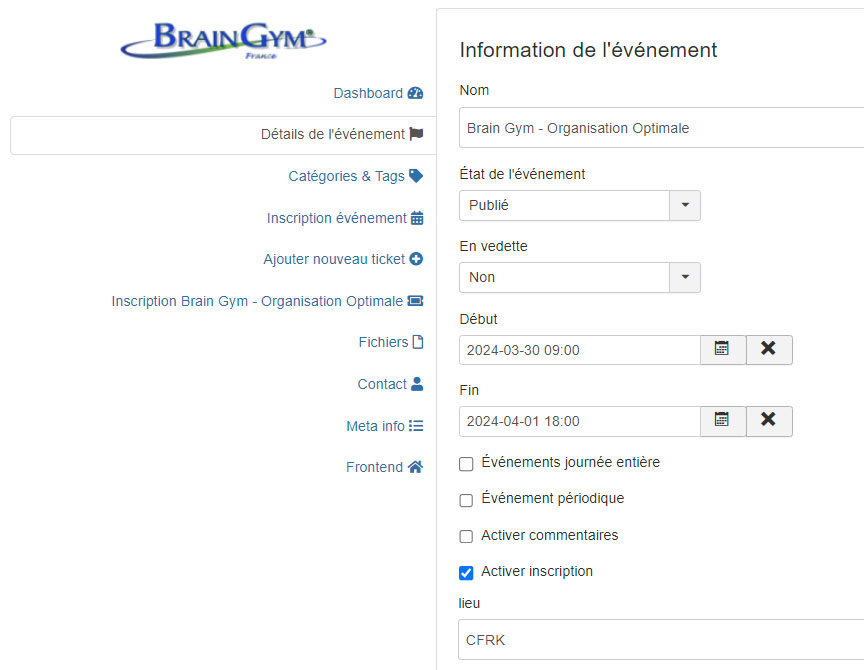This screenshot has width=864, height=670.
Task: Open Inscription Brain Gym - Organisation Optimale
Action: tap(267, 301)
